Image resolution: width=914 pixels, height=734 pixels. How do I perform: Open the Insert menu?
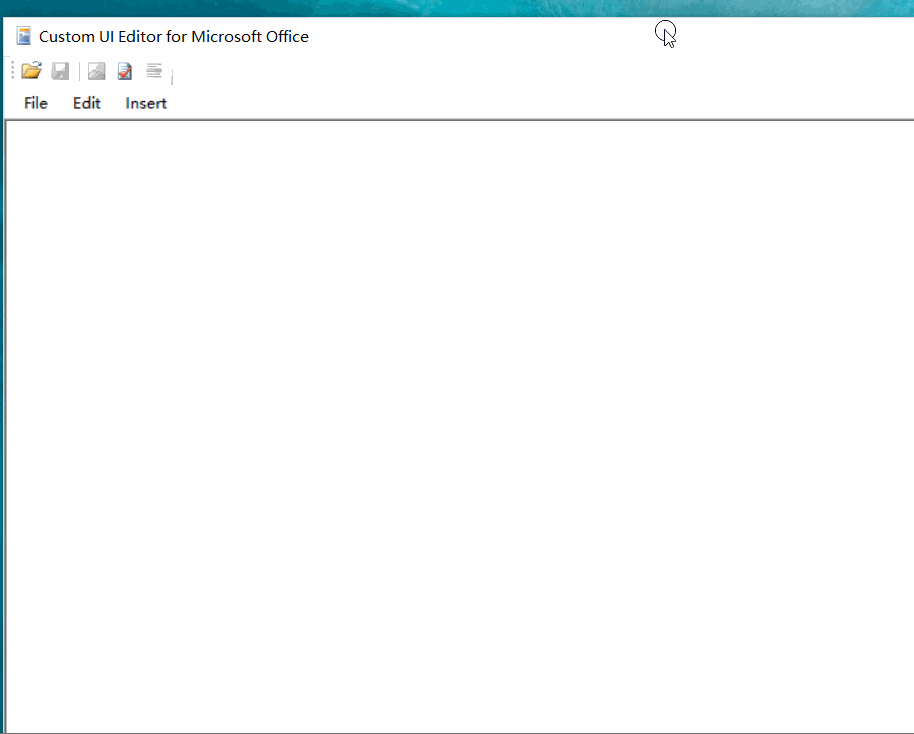click(146, 103)
